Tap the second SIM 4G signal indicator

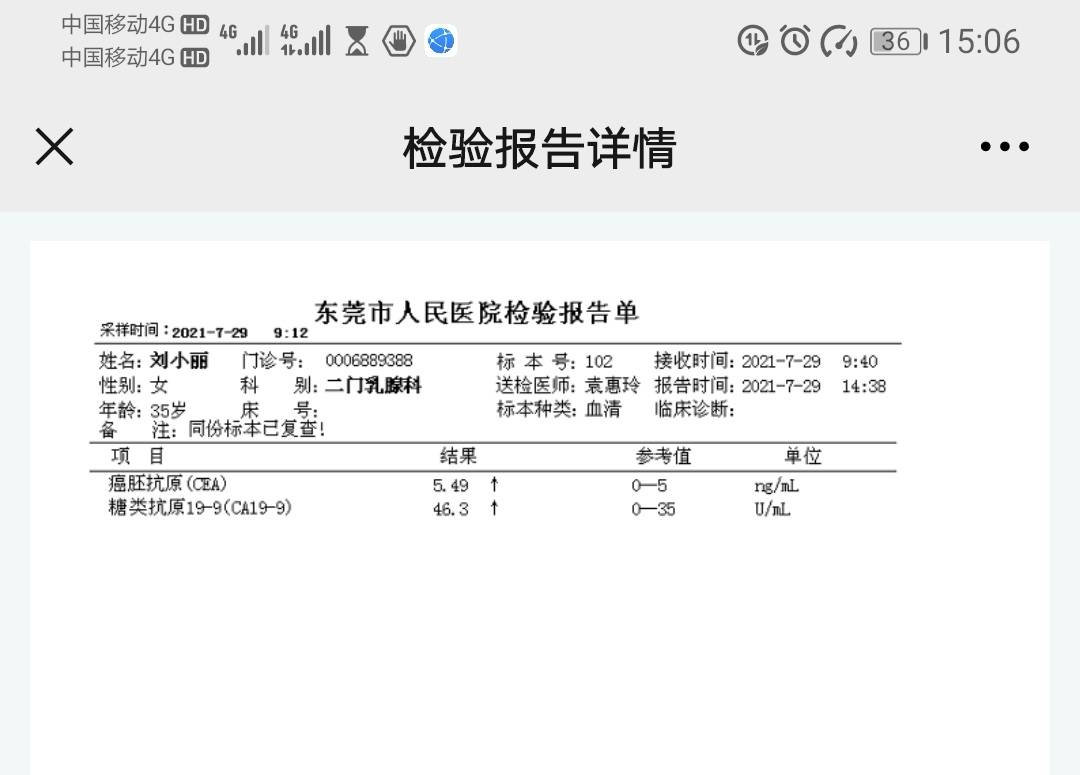[x=308, y=39]
